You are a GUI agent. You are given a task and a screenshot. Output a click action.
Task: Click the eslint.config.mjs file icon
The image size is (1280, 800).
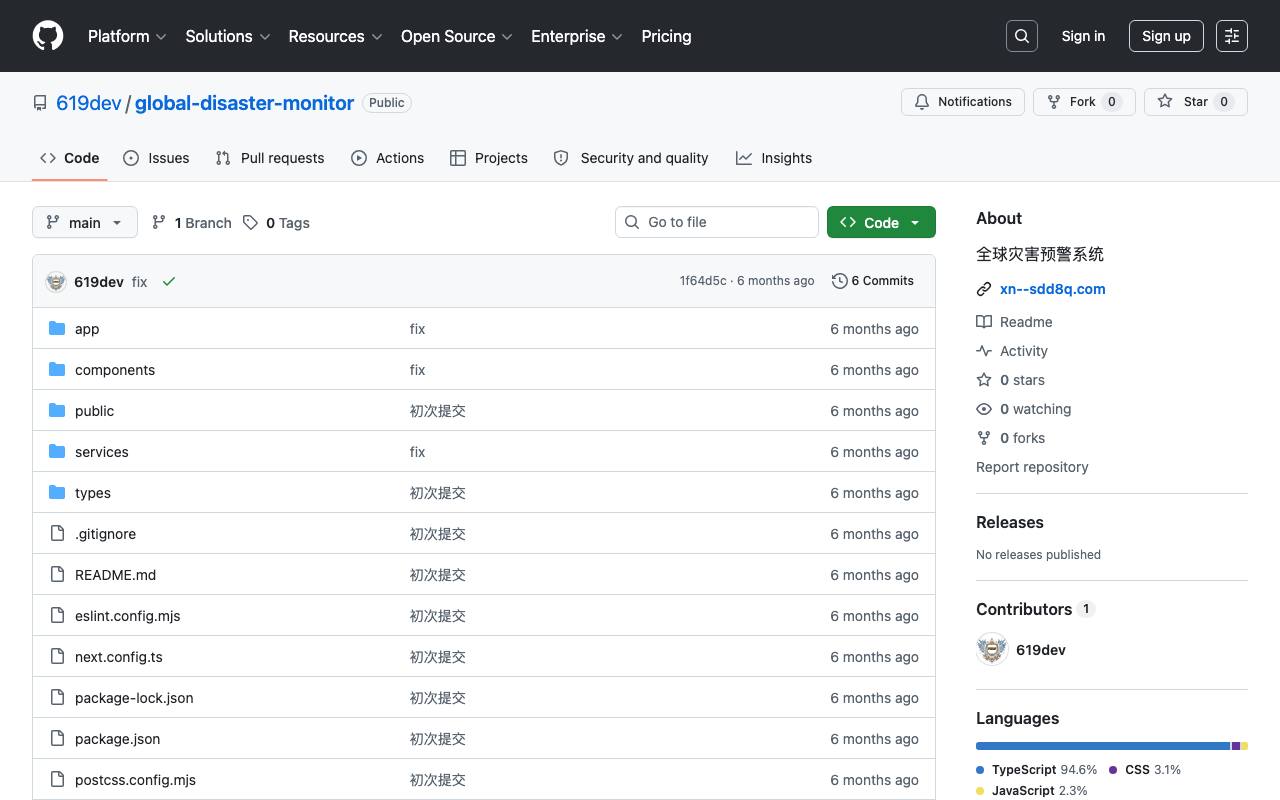(x=57, y=615)
